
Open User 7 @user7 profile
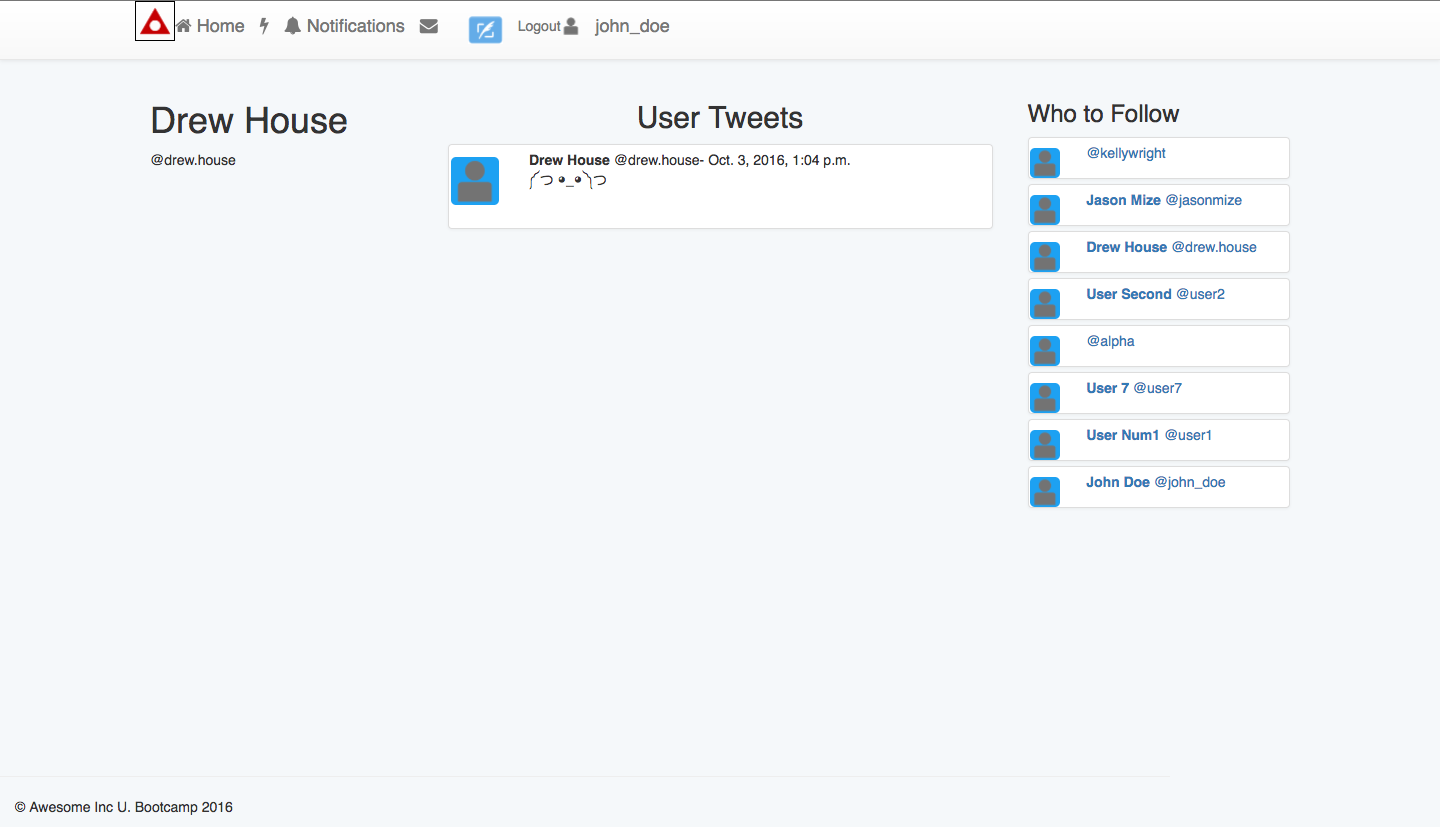1134,388
